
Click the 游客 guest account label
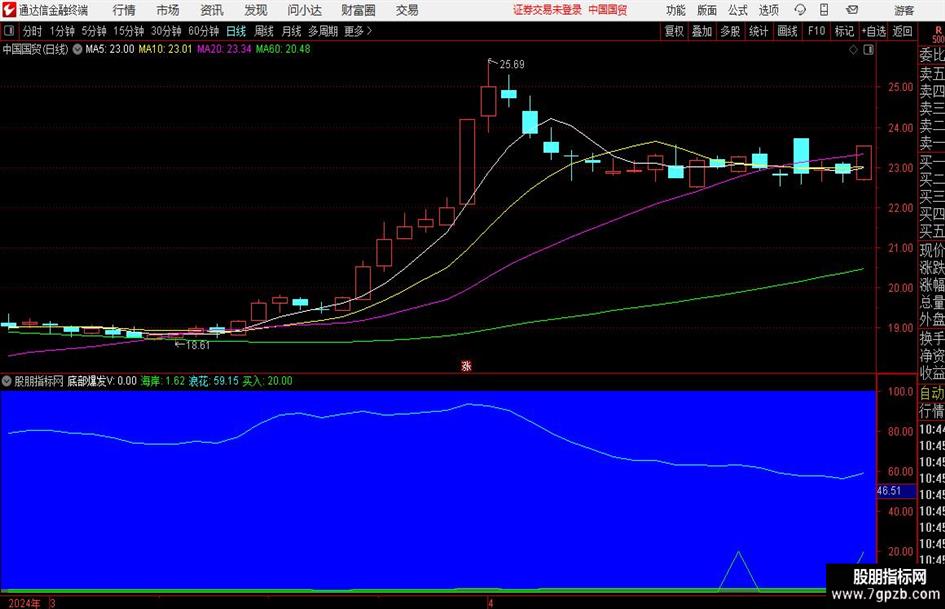[x=903, y=10]
